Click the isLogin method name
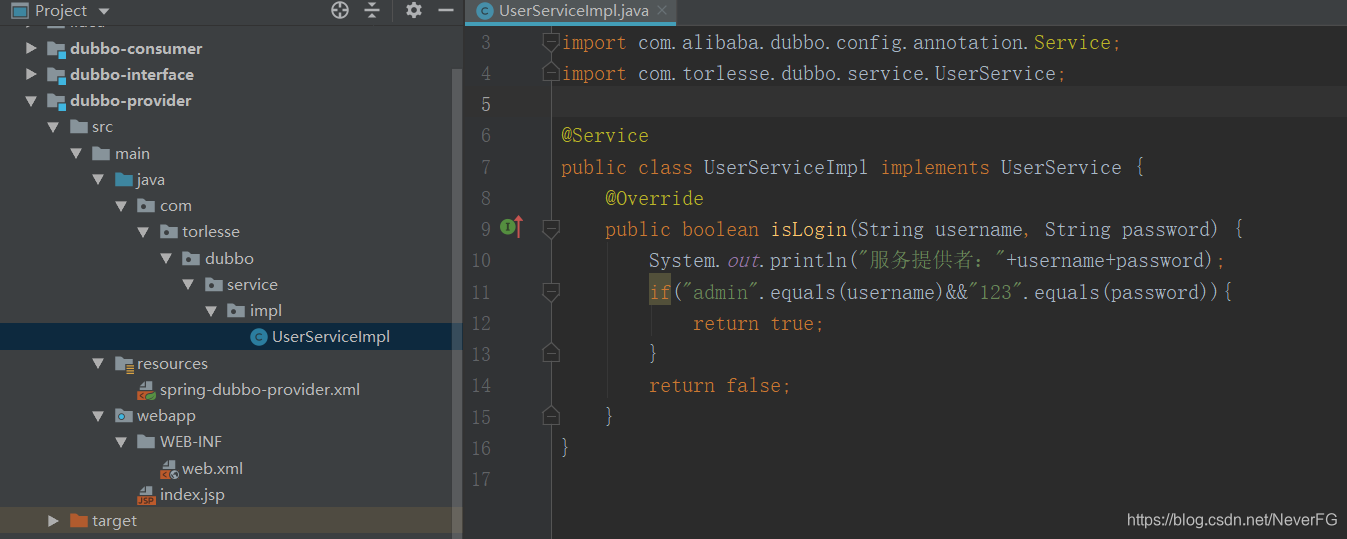This screenshot has height=539, width=1347. click(808, 229)
